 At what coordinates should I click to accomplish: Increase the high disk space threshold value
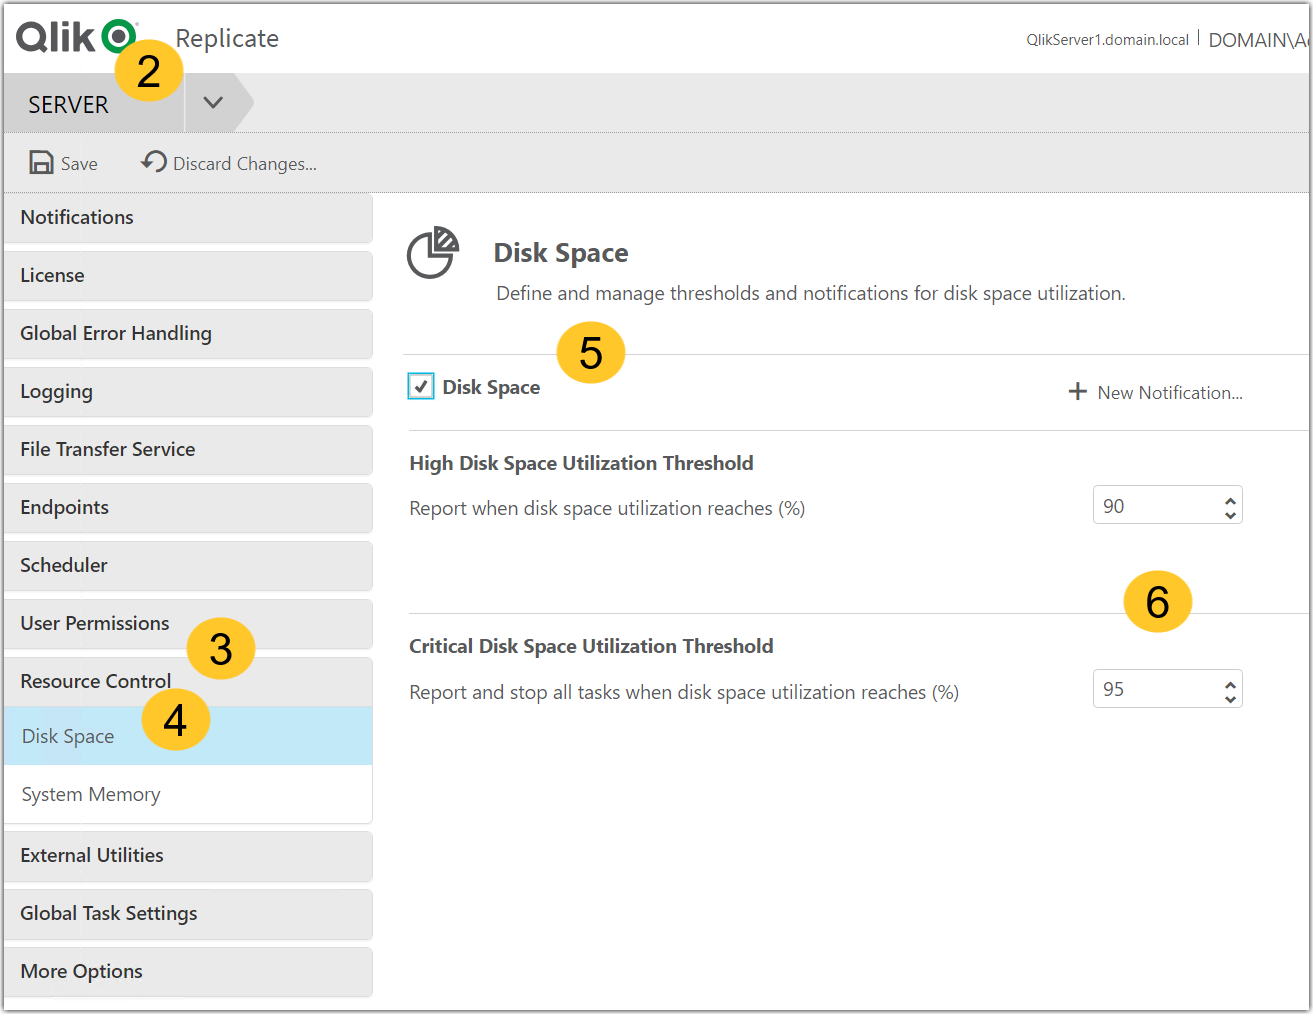click(1230, 499)
